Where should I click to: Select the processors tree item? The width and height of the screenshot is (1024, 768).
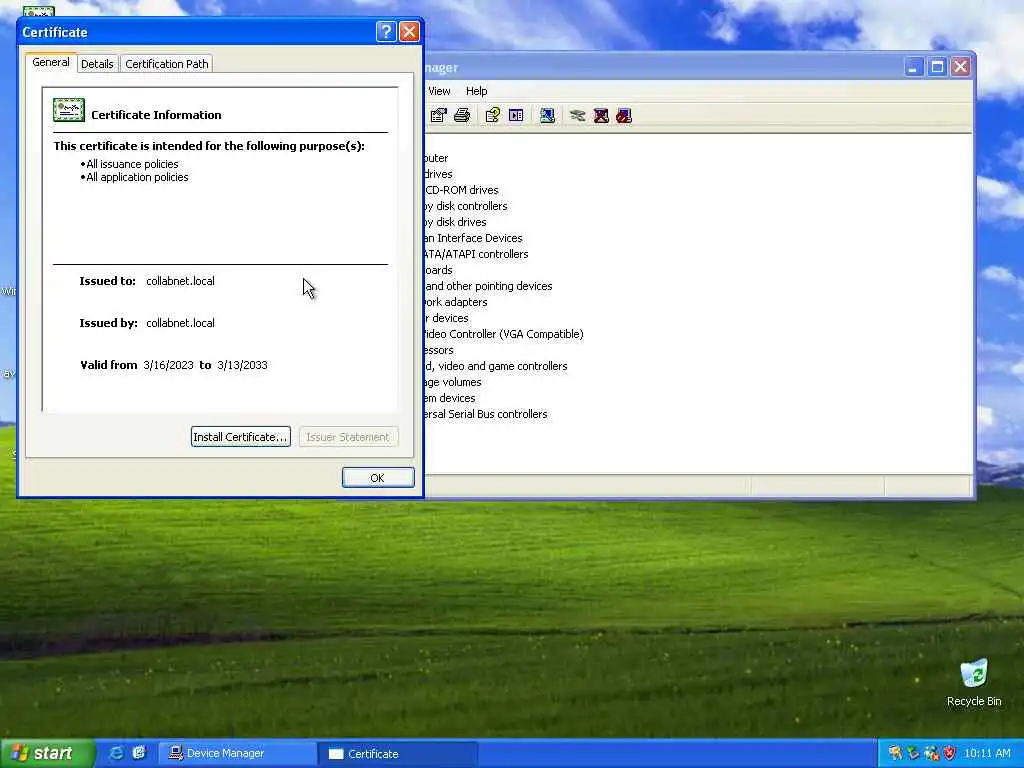[439, 350]
